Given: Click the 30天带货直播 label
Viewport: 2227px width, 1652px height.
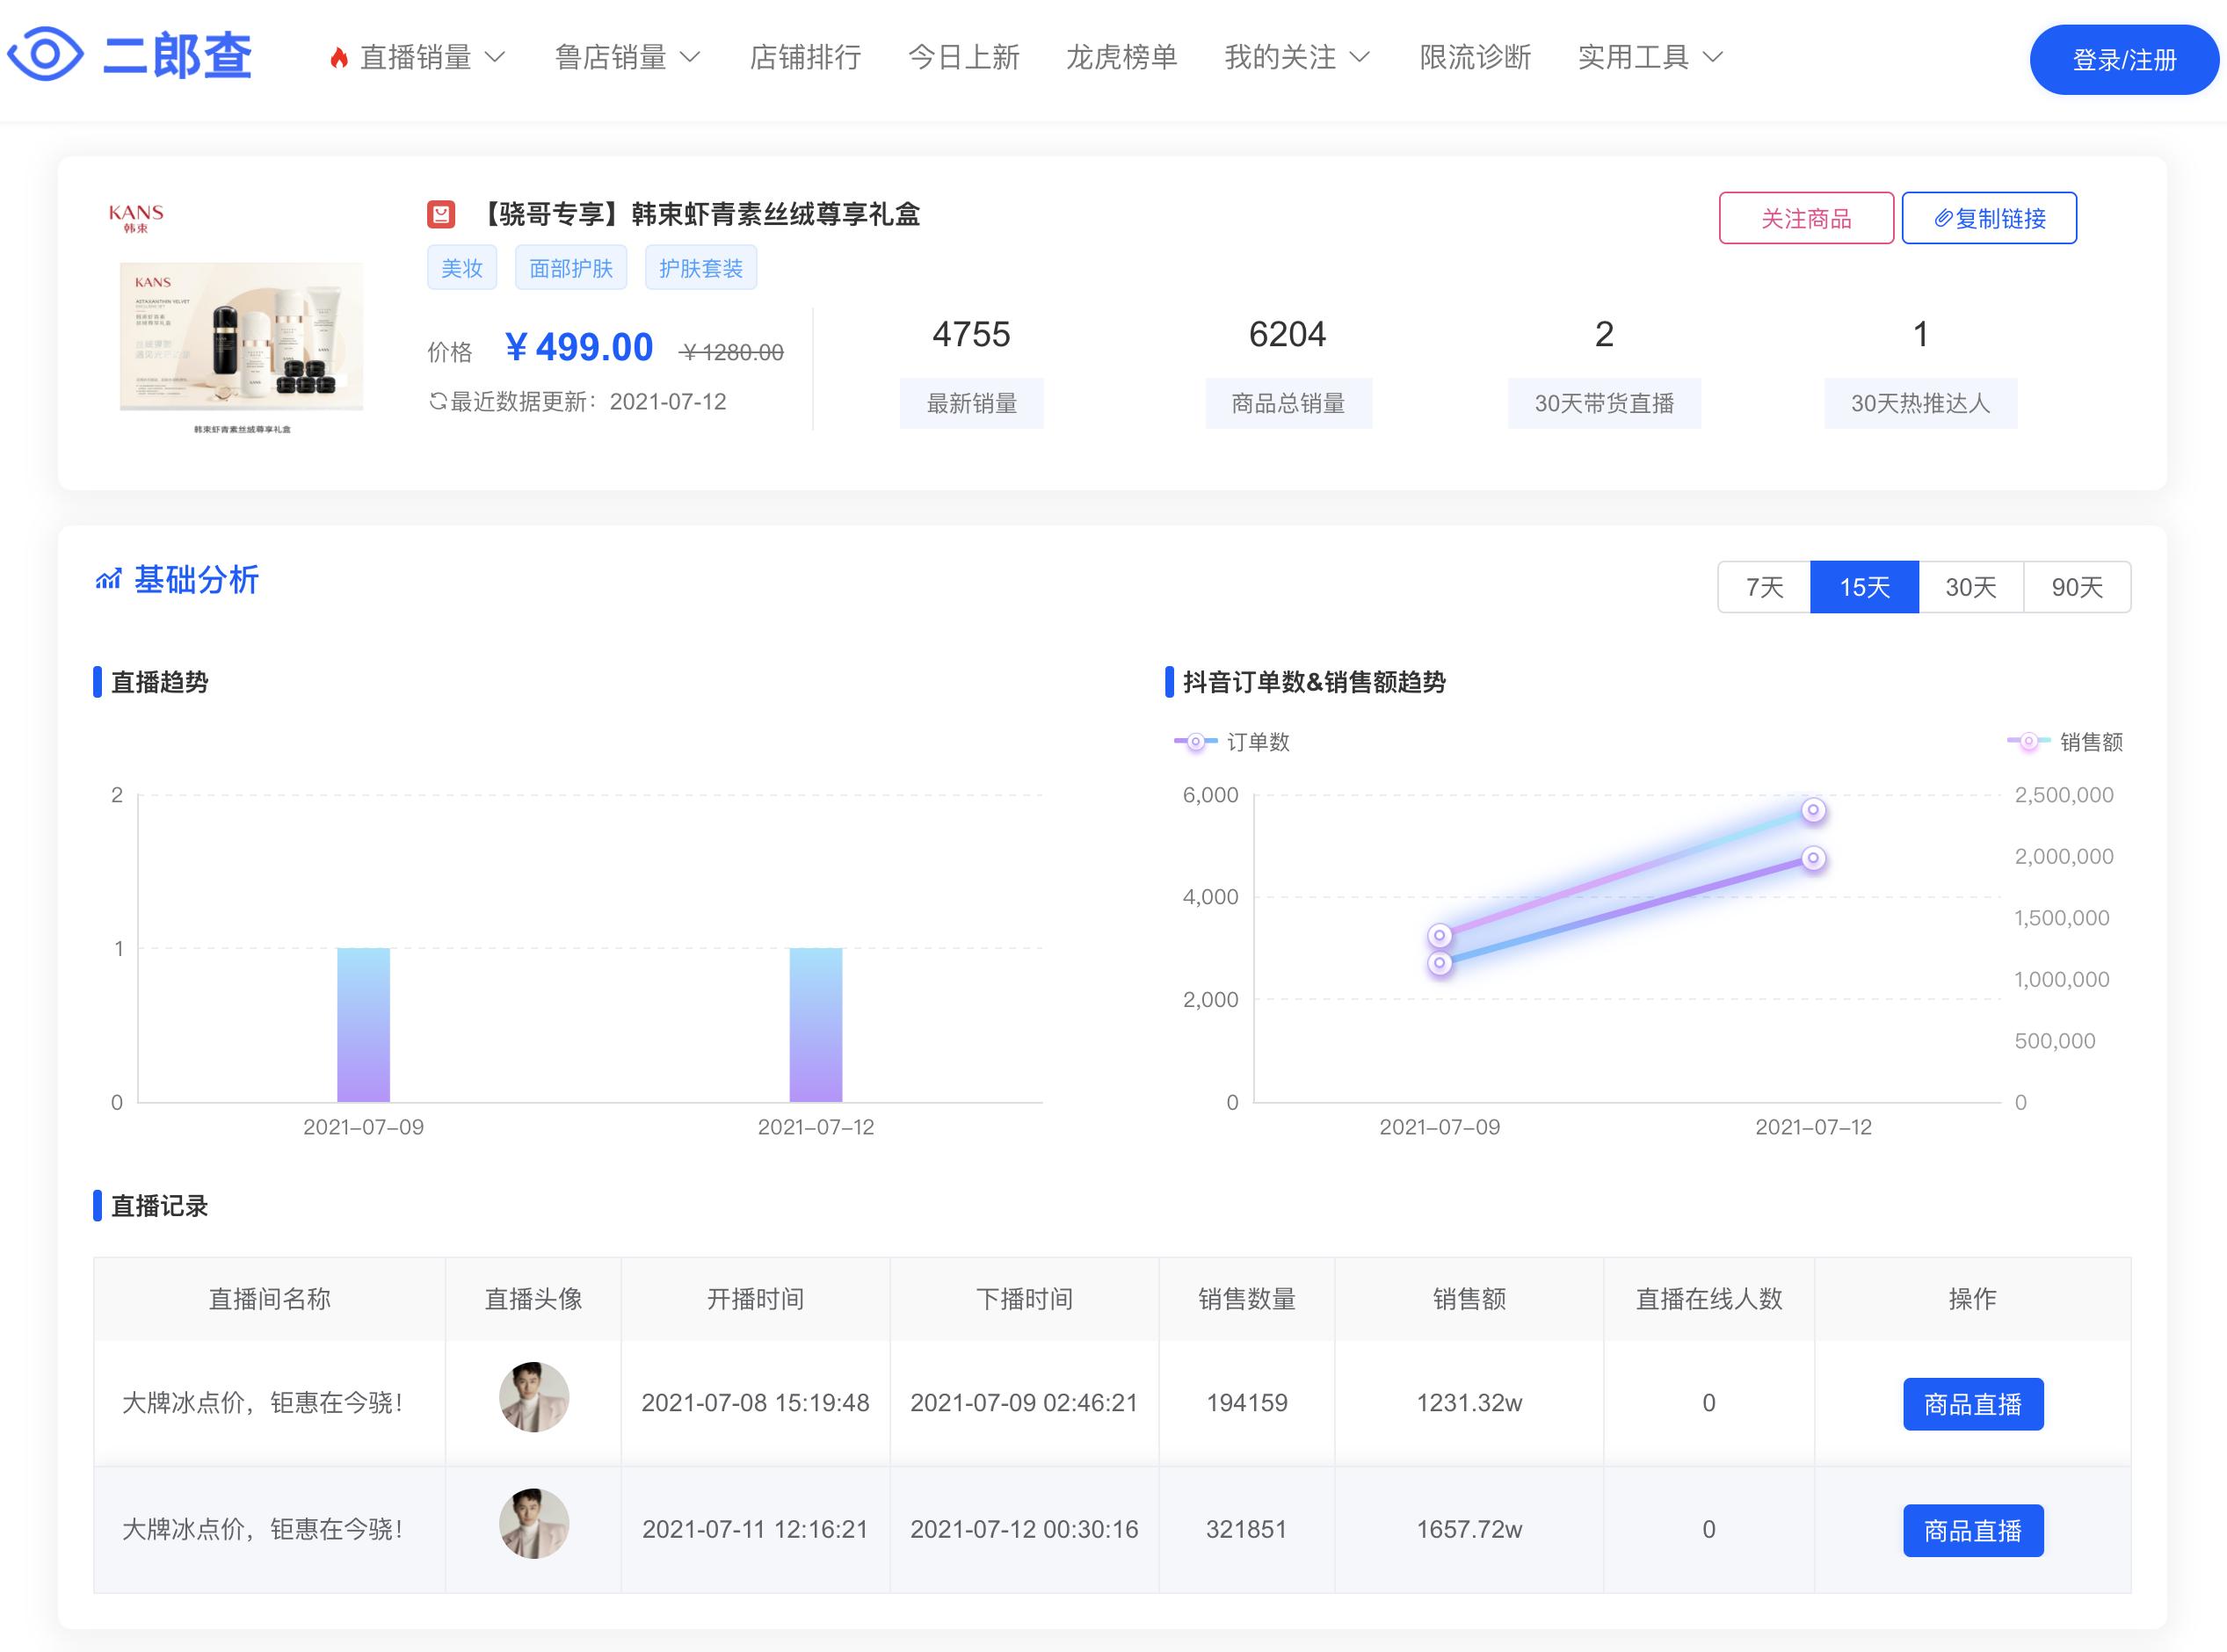Looking at the screenshot, I should click(x=1604, y=403).
